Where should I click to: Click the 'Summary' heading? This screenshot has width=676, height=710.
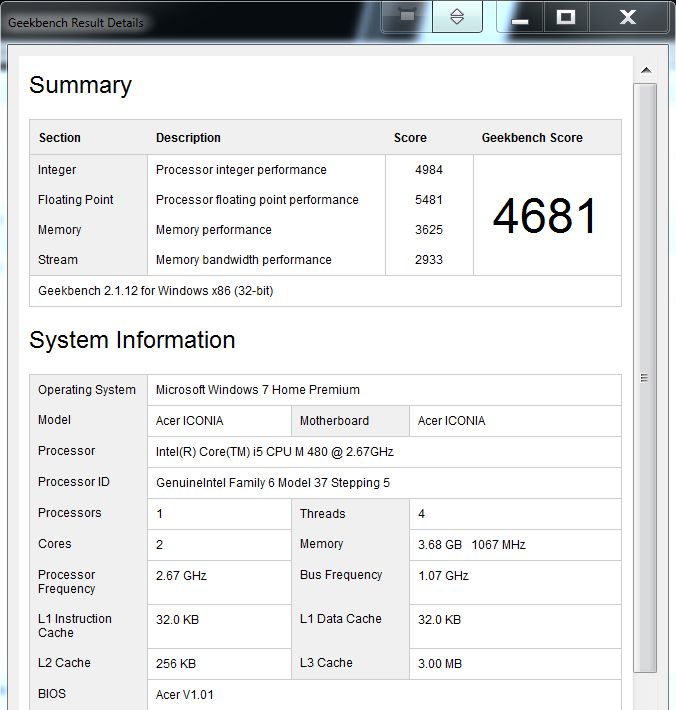pos(81,85)
